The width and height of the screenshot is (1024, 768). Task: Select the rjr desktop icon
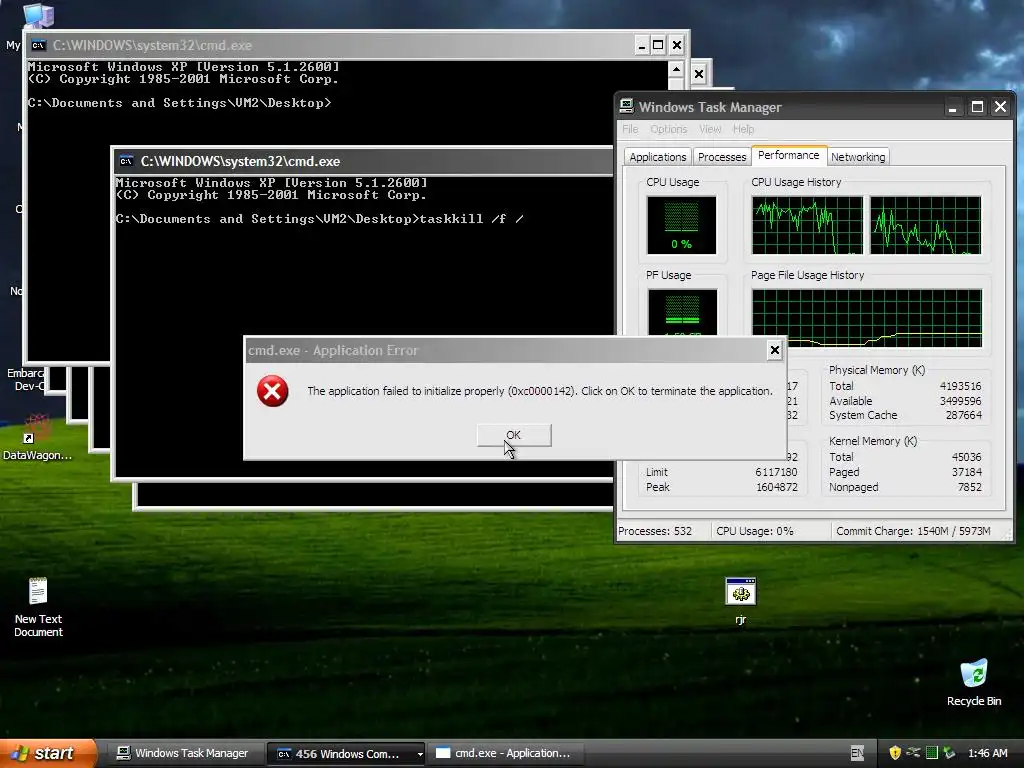[x=741, y=601]
